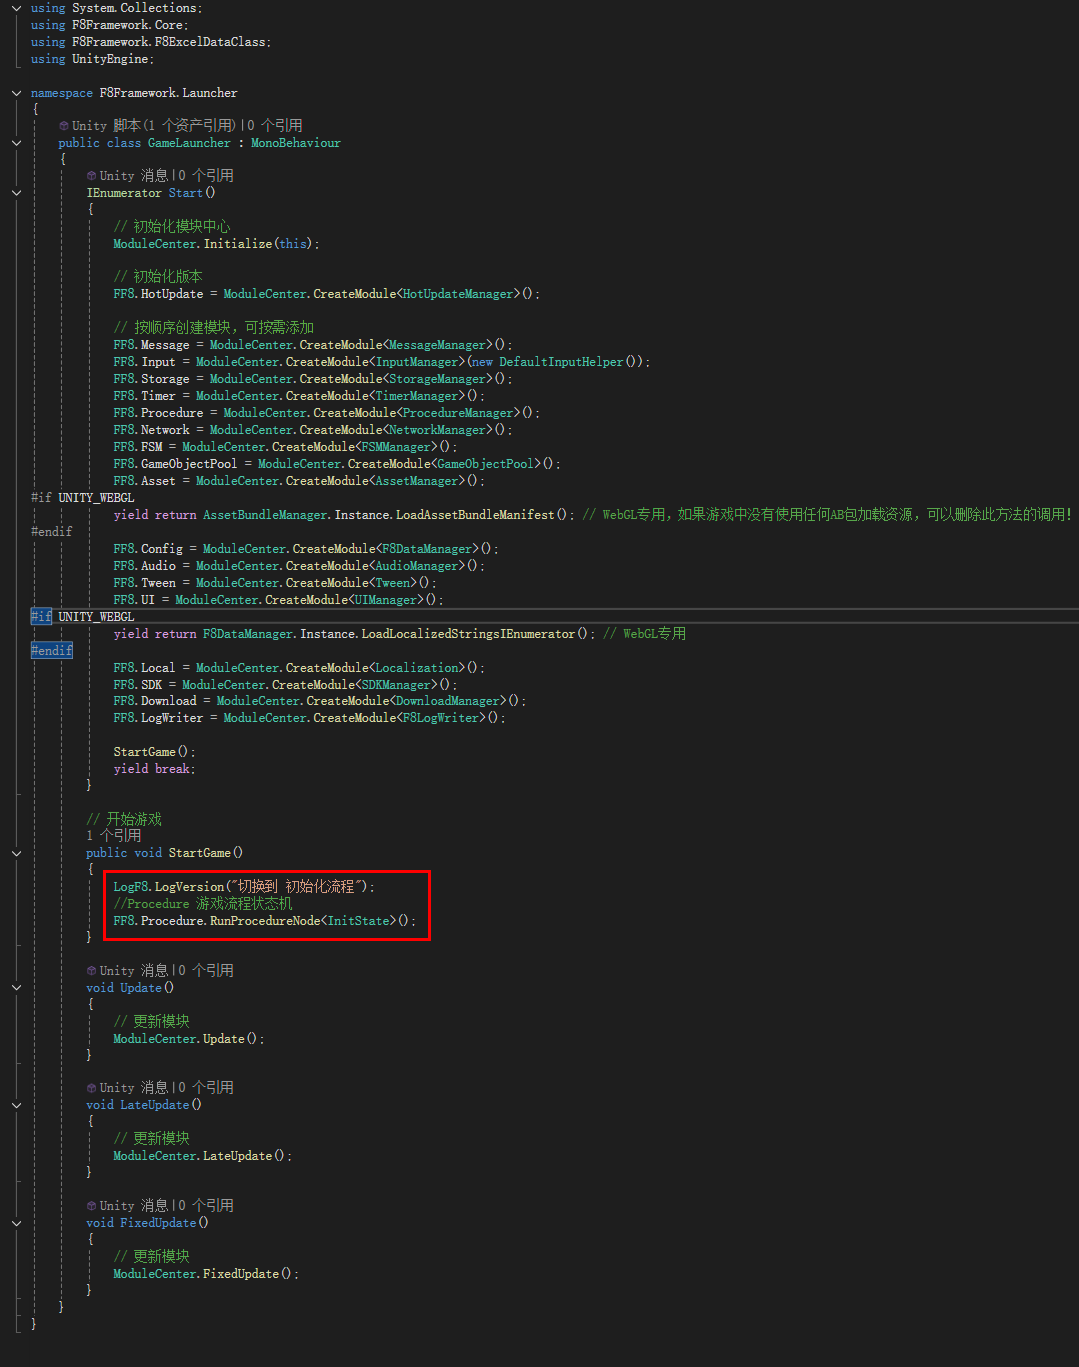Click the 'Unity 消息' label above LateUpdate

[x=134, y=1088]
